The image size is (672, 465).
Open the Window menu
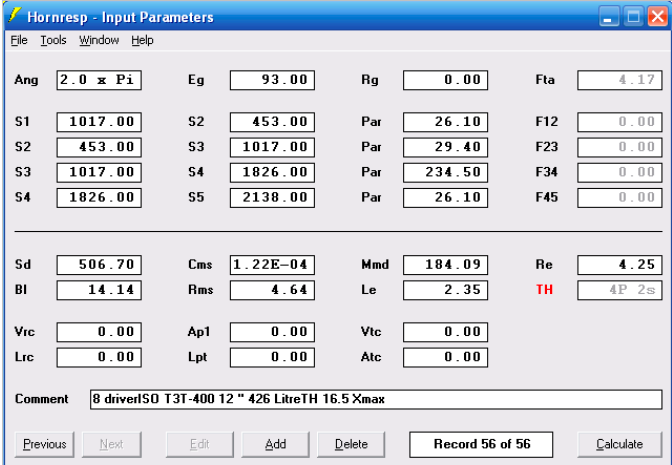(x=99, y=40)
